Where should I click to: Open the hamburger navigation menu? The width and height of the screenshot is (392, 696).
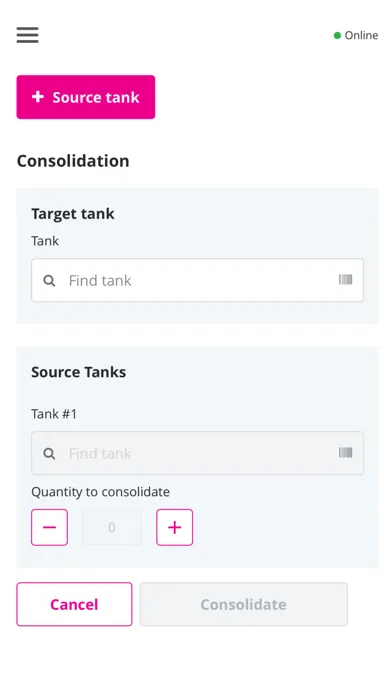click(28, 35)
